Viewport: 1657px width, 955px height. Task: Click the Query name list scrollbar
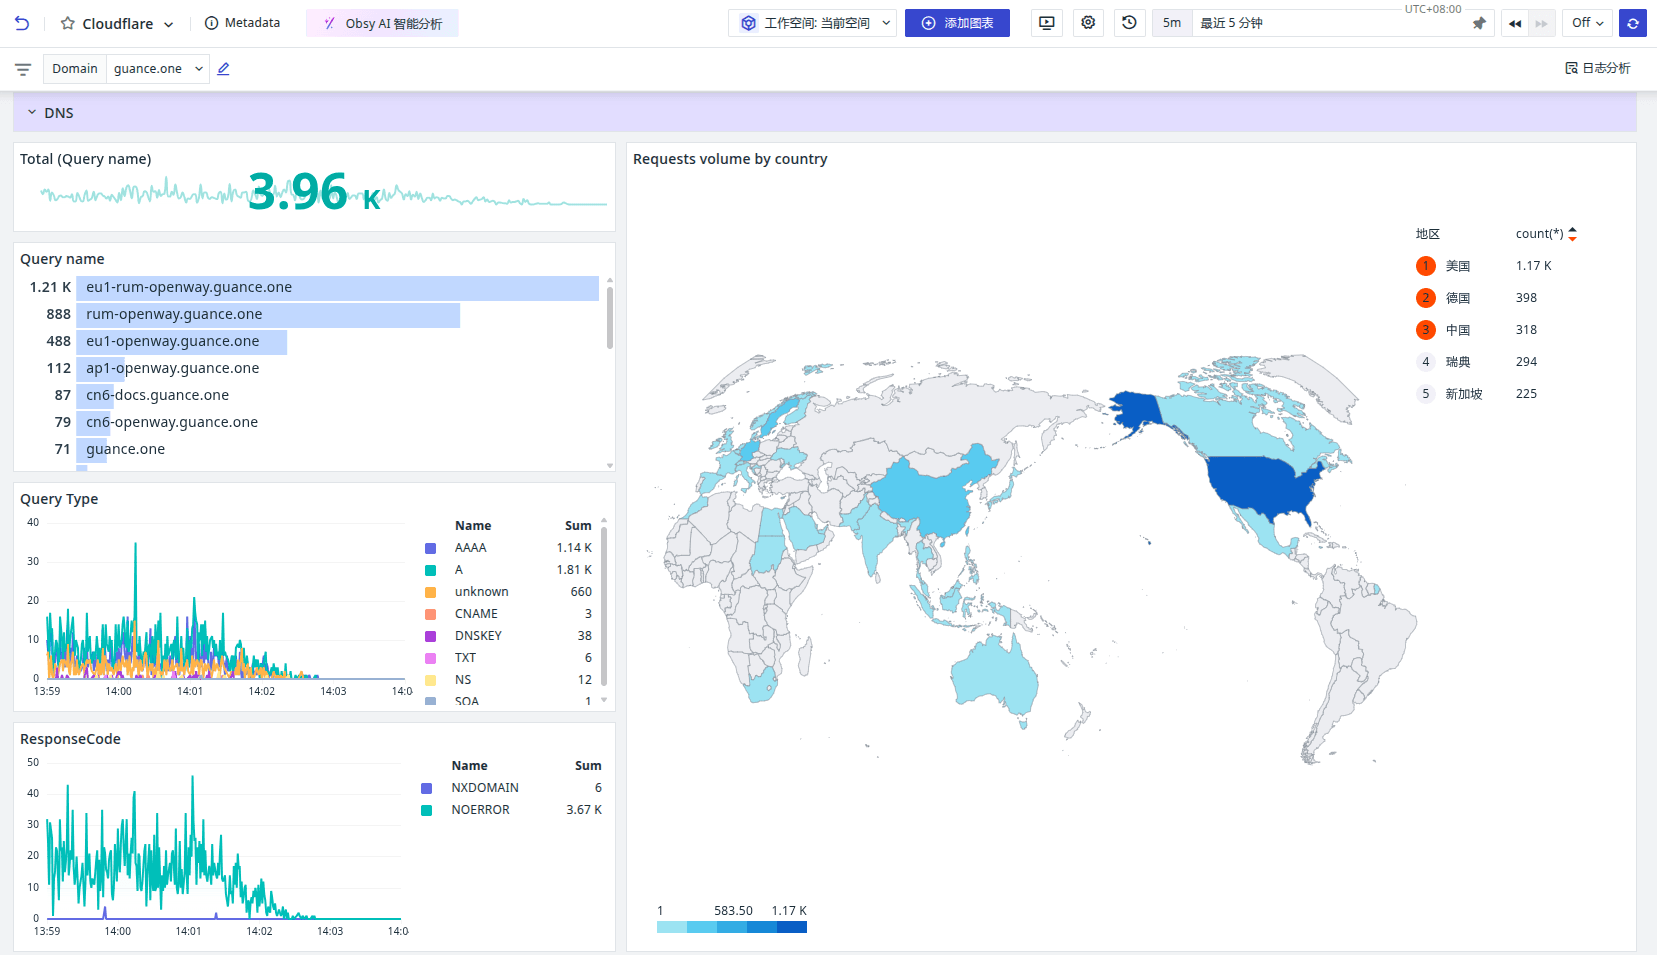(610, 318)
